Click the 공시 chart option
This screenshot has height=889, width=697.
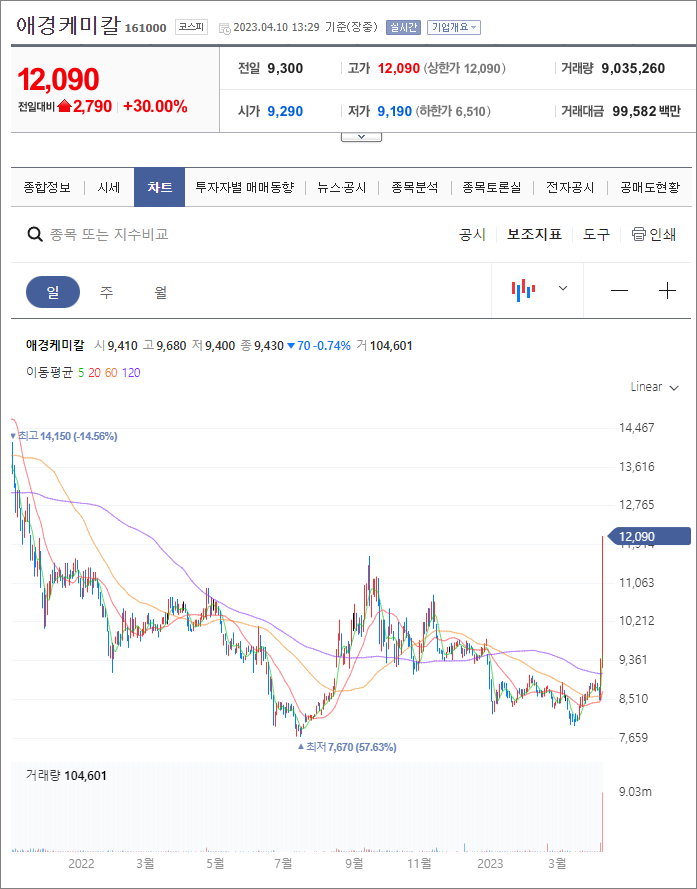tap(472, 234)
